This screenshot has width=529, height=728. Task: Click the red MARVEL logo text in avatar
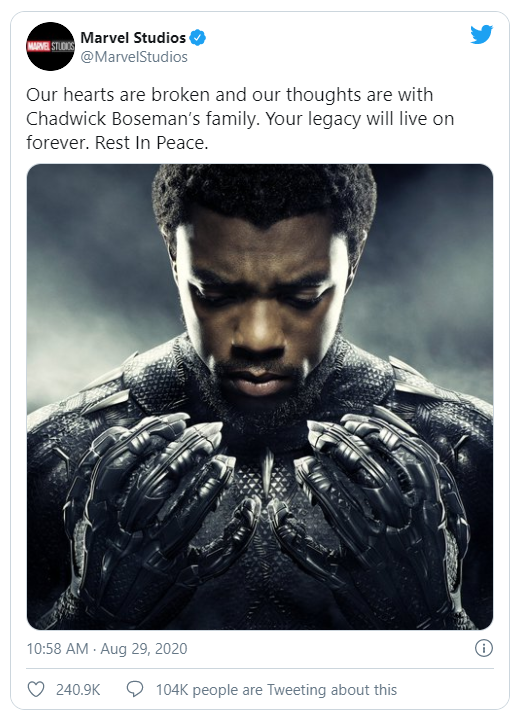pyautogui.click(x=39, y=46)
